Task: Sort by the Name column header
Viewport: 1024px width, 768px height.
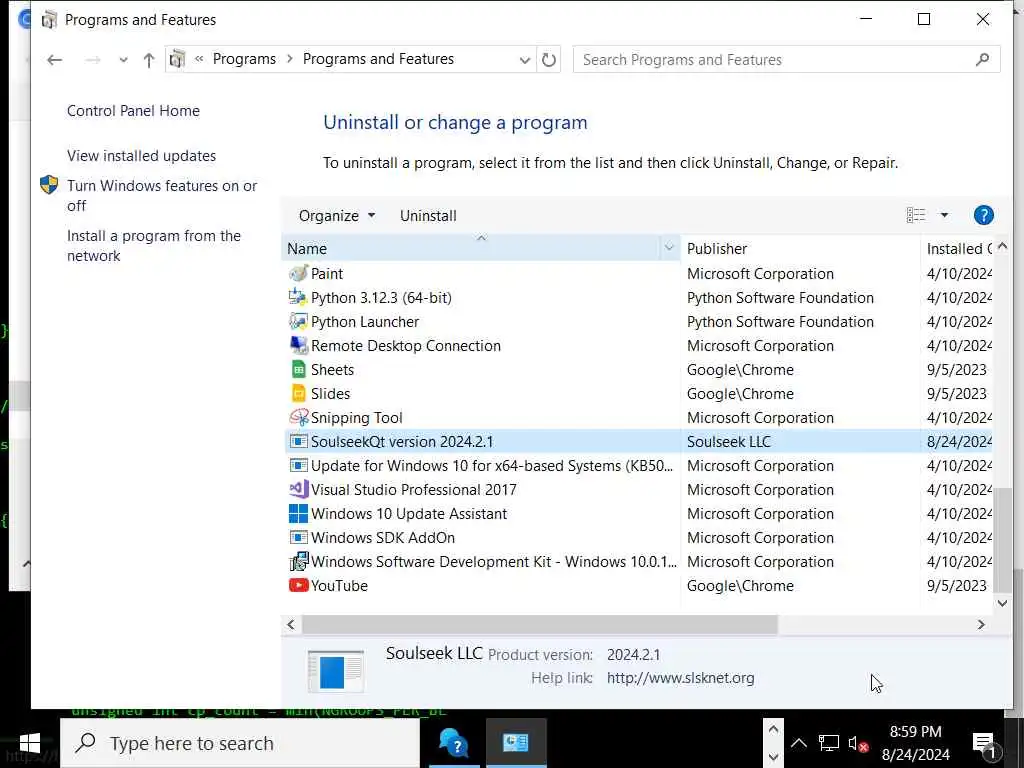Action: pos(473,248)
